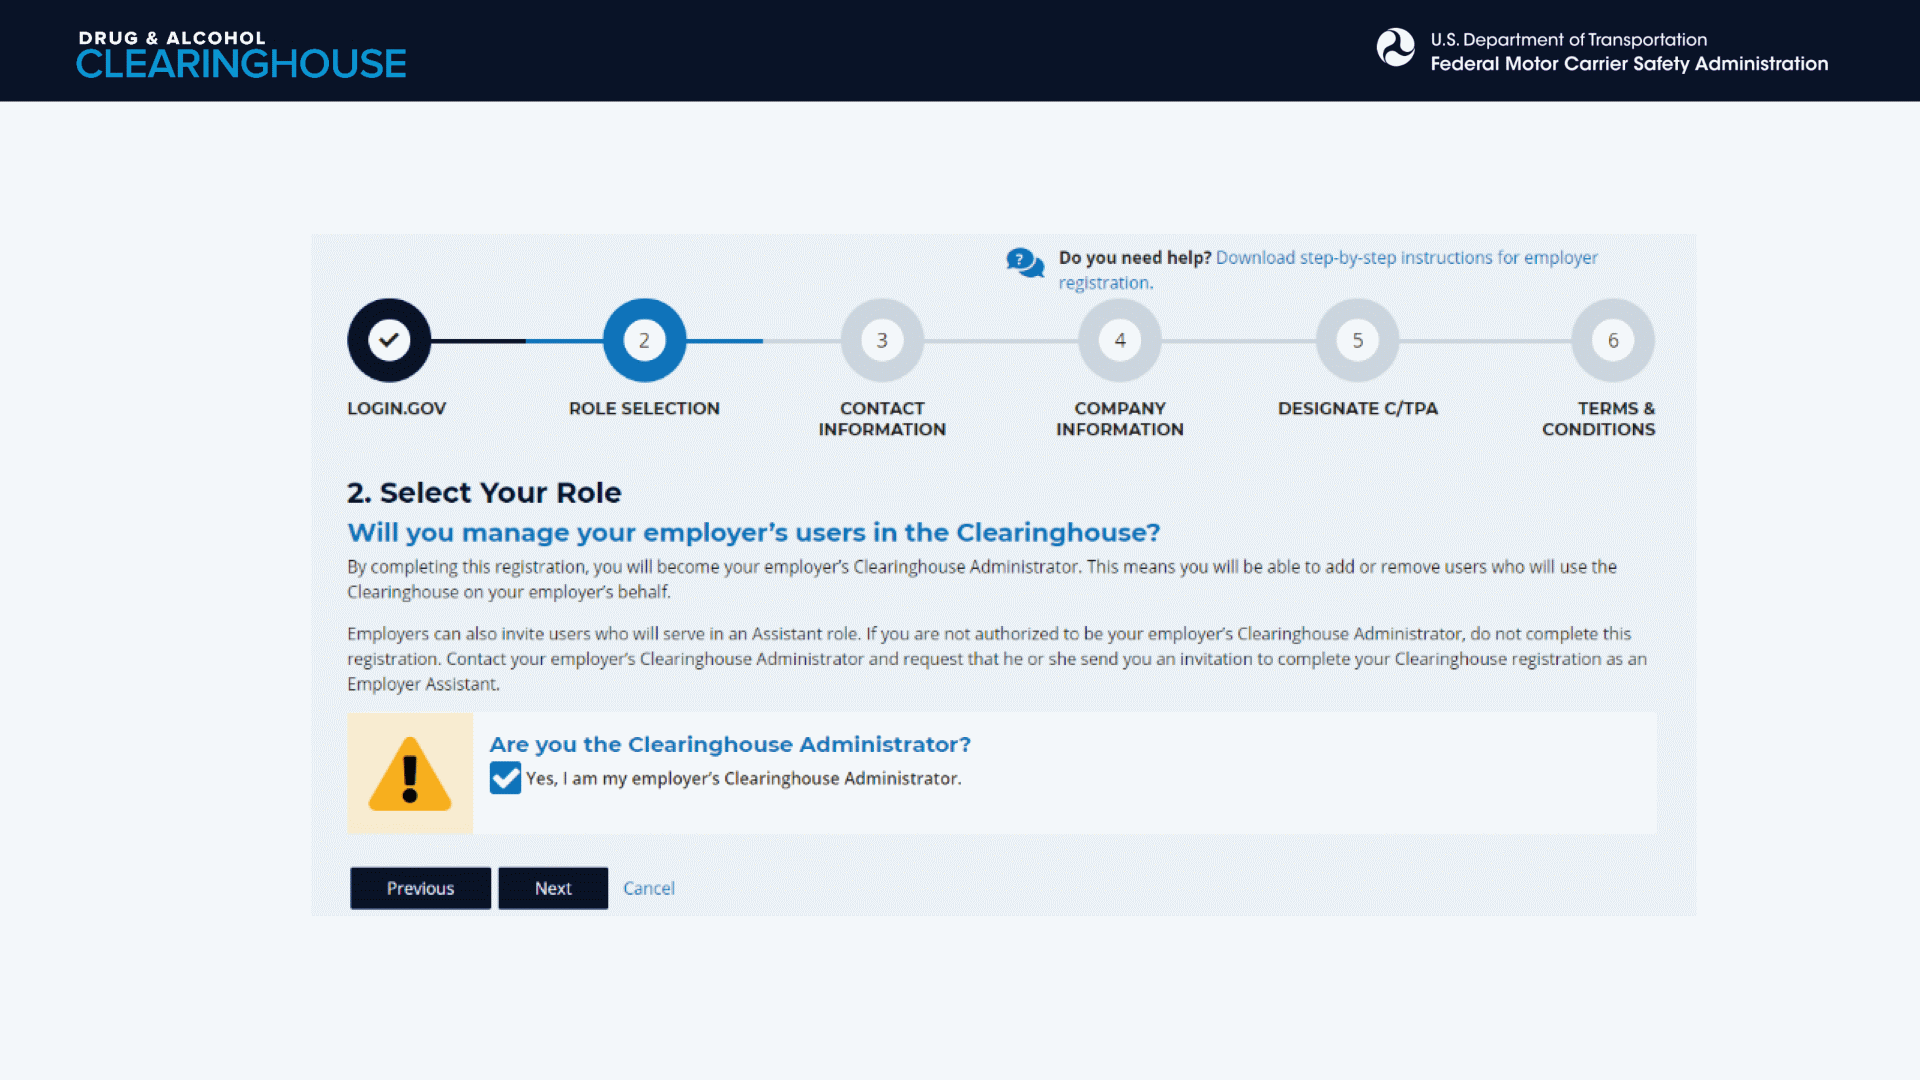
Task: Click the step 6 Terms & Conditions circle
Action: (x=1612, y=340)
